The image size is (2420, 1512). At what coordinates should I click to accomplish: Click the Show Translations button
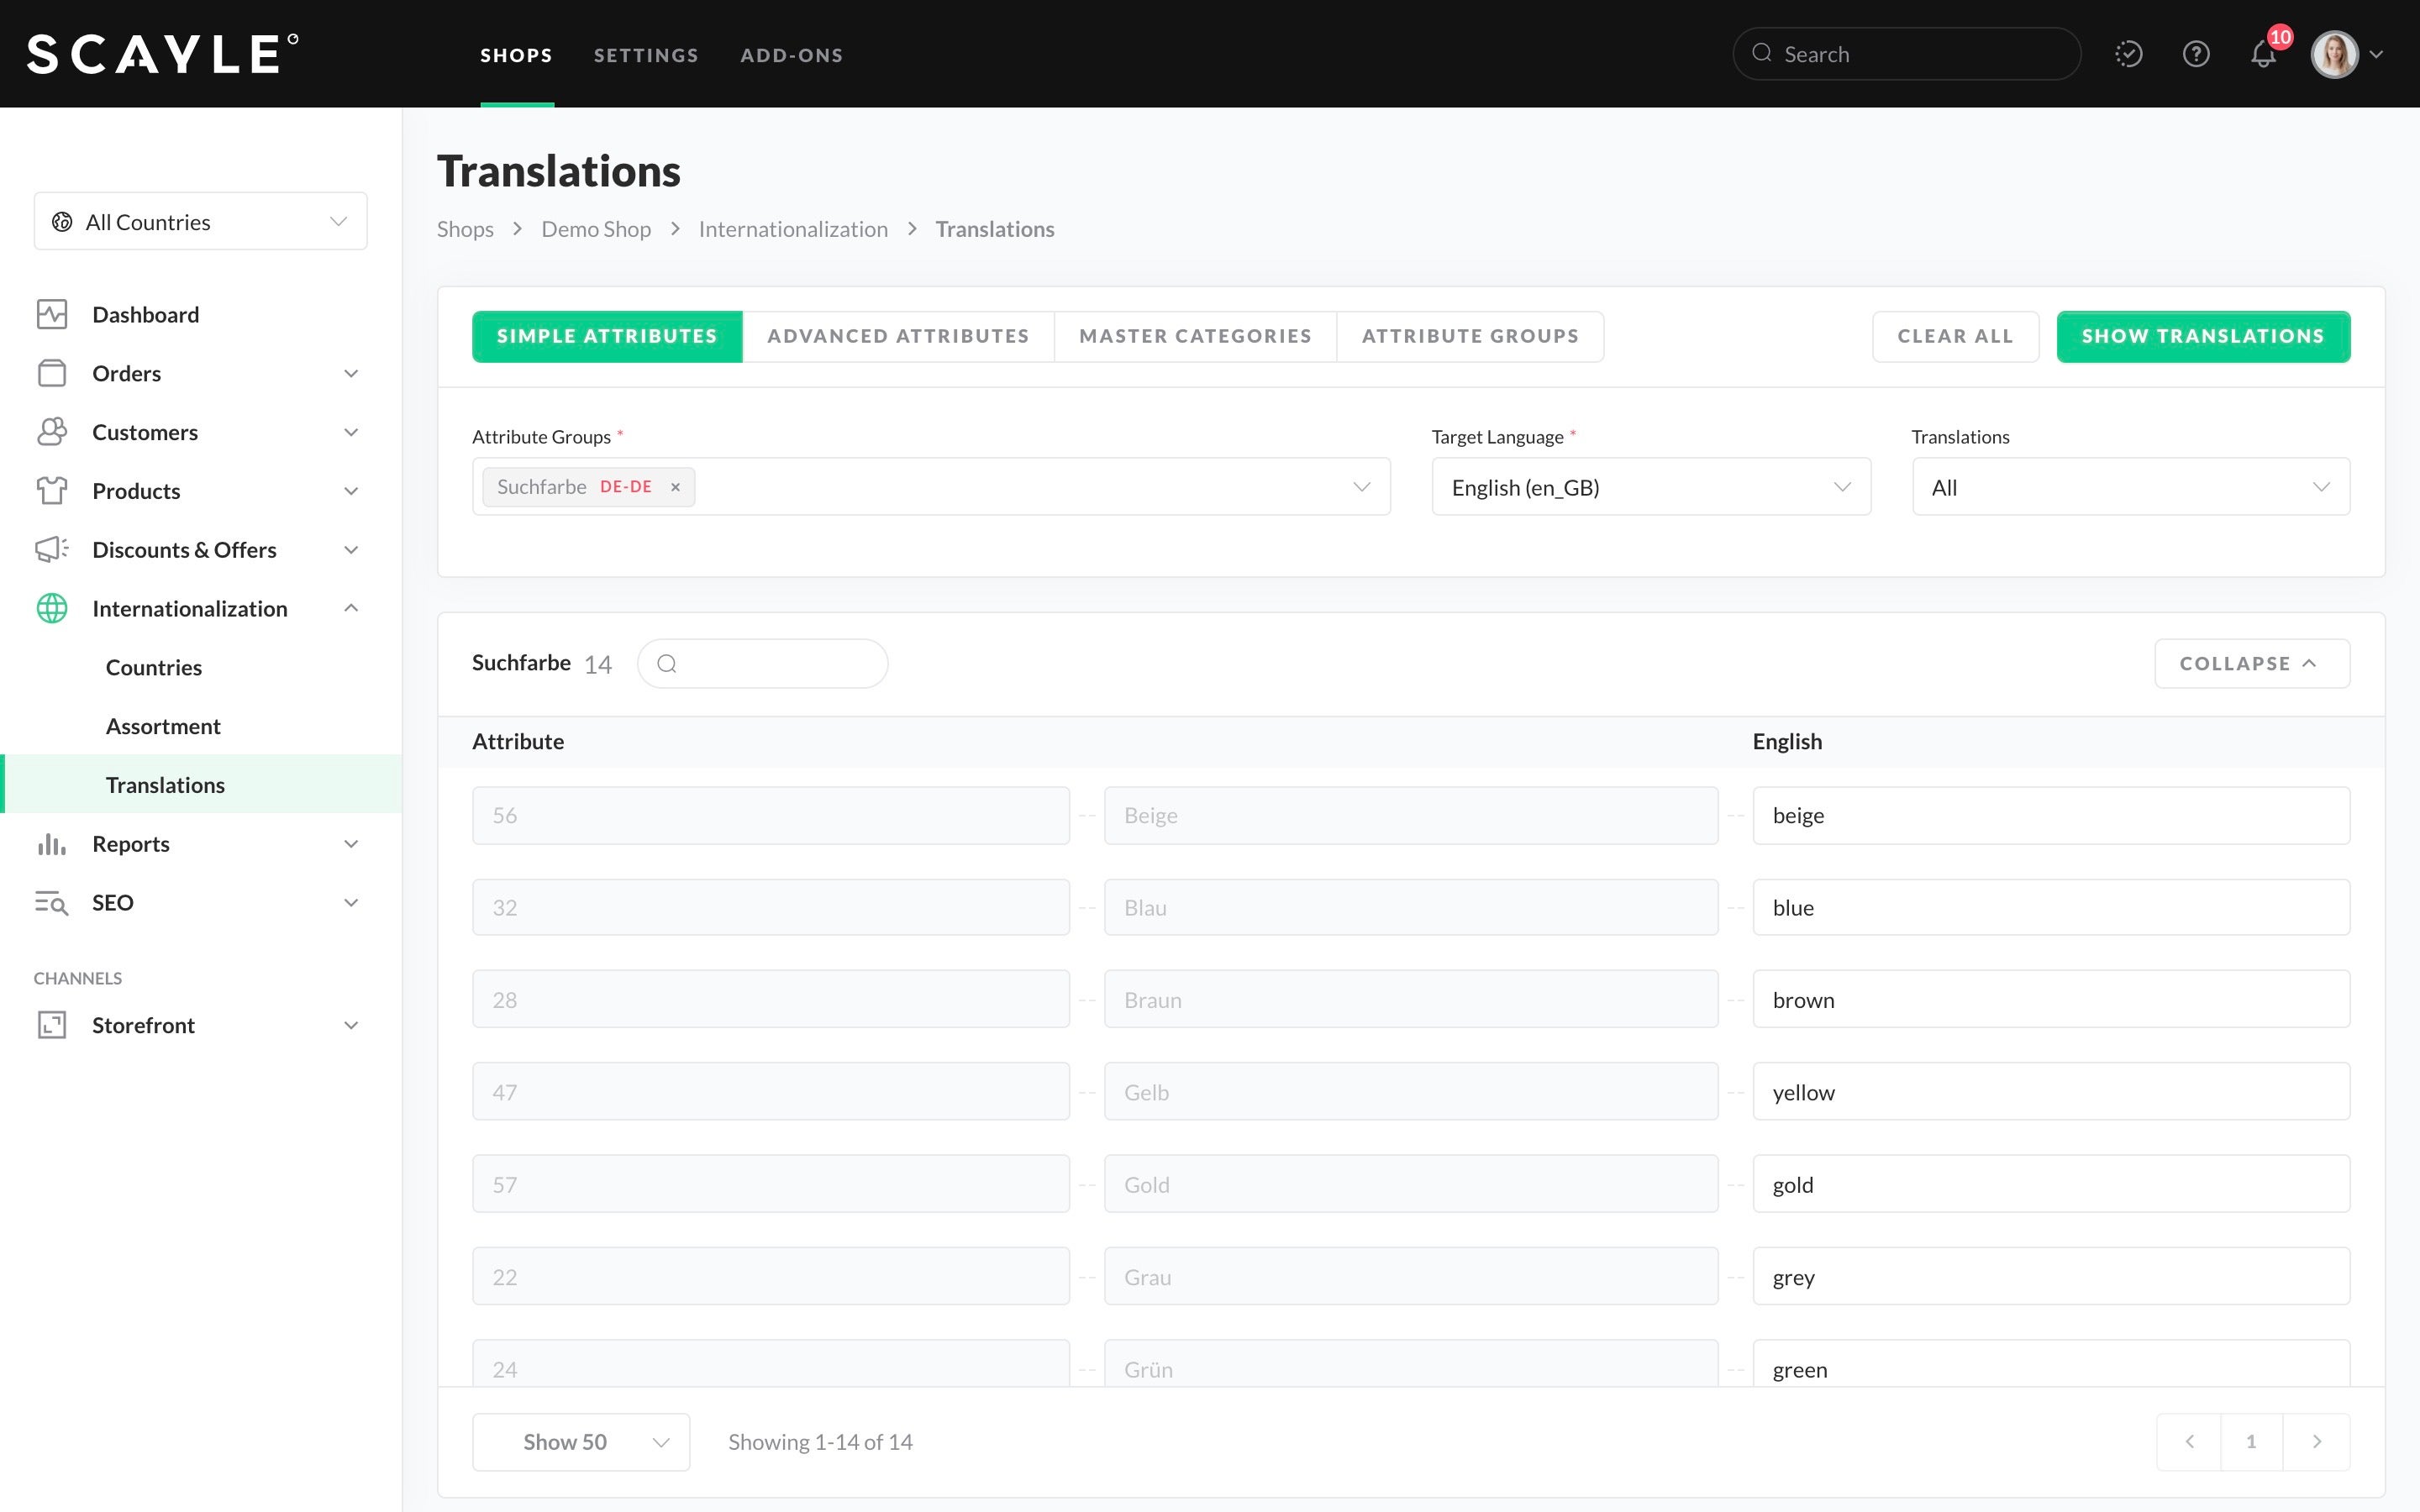click(2202, 336)
